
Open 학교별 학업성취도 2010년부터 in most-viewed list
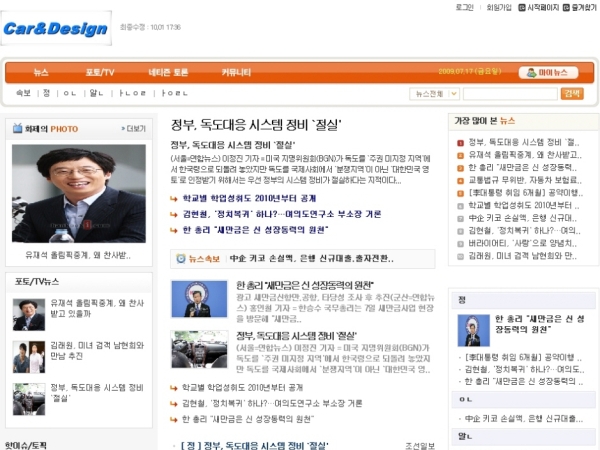coord(524,205)
